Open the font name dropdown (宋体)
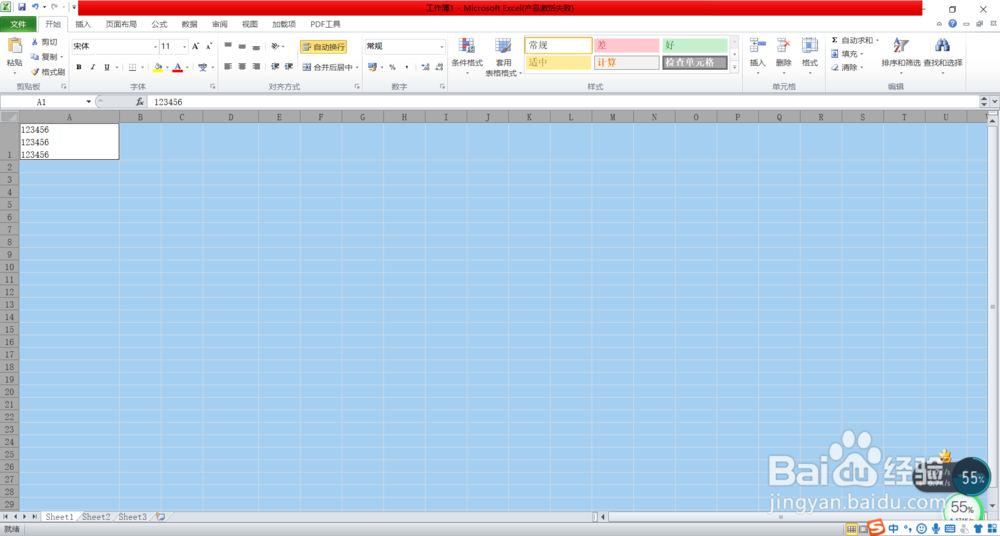 pos(155,47)
